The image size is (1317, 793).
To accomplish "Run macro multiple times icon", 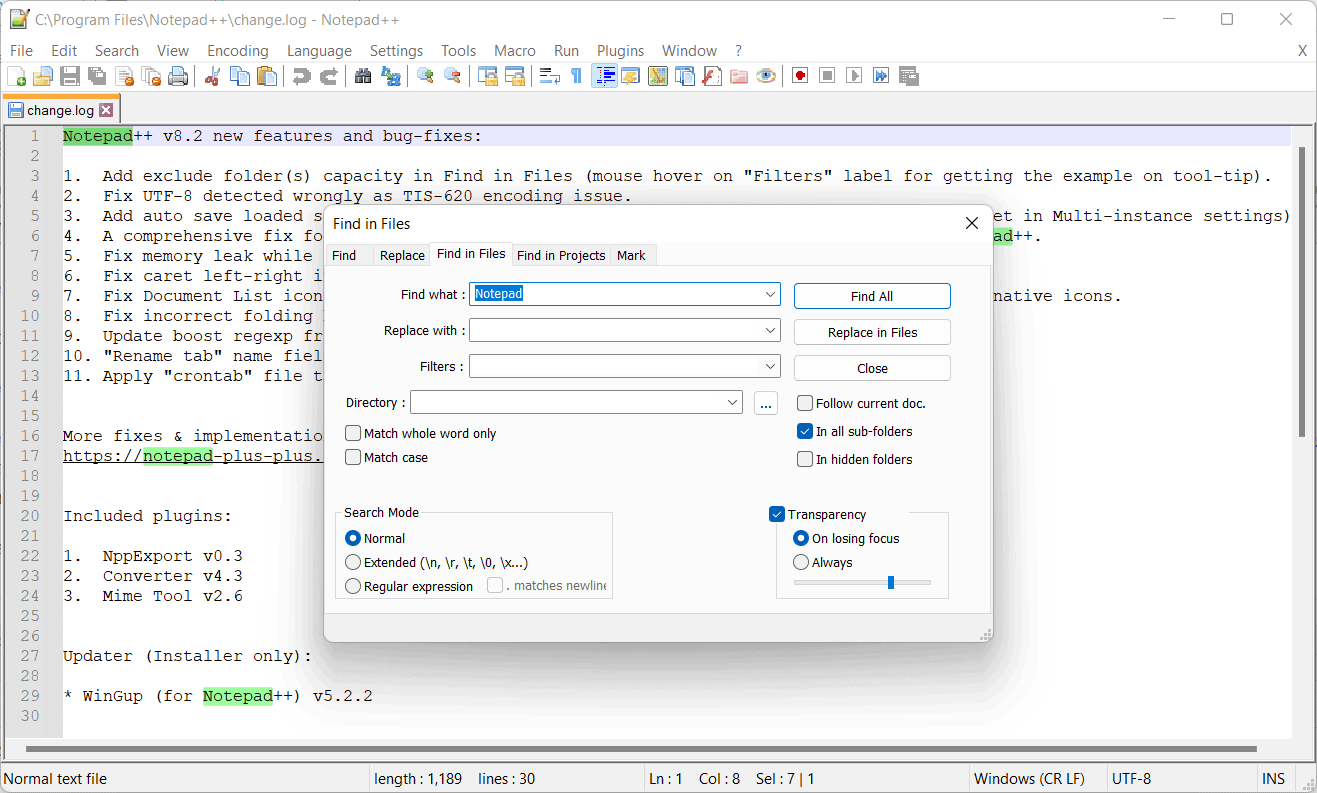I will pyautogui.click(x=881, y=76).
